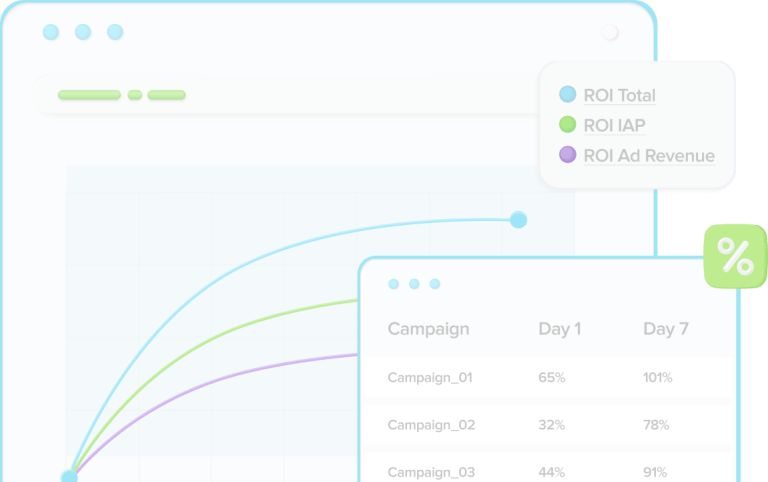
Task: Click first dot in the table window
Action: coord(393,284)
